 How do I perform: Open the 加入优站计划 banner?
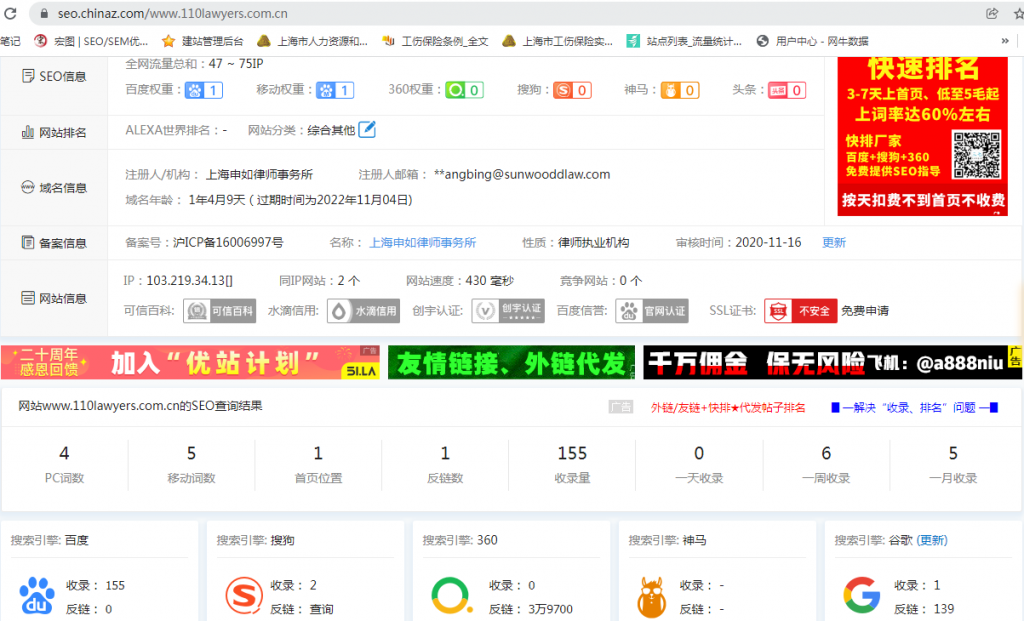point(190,362)
